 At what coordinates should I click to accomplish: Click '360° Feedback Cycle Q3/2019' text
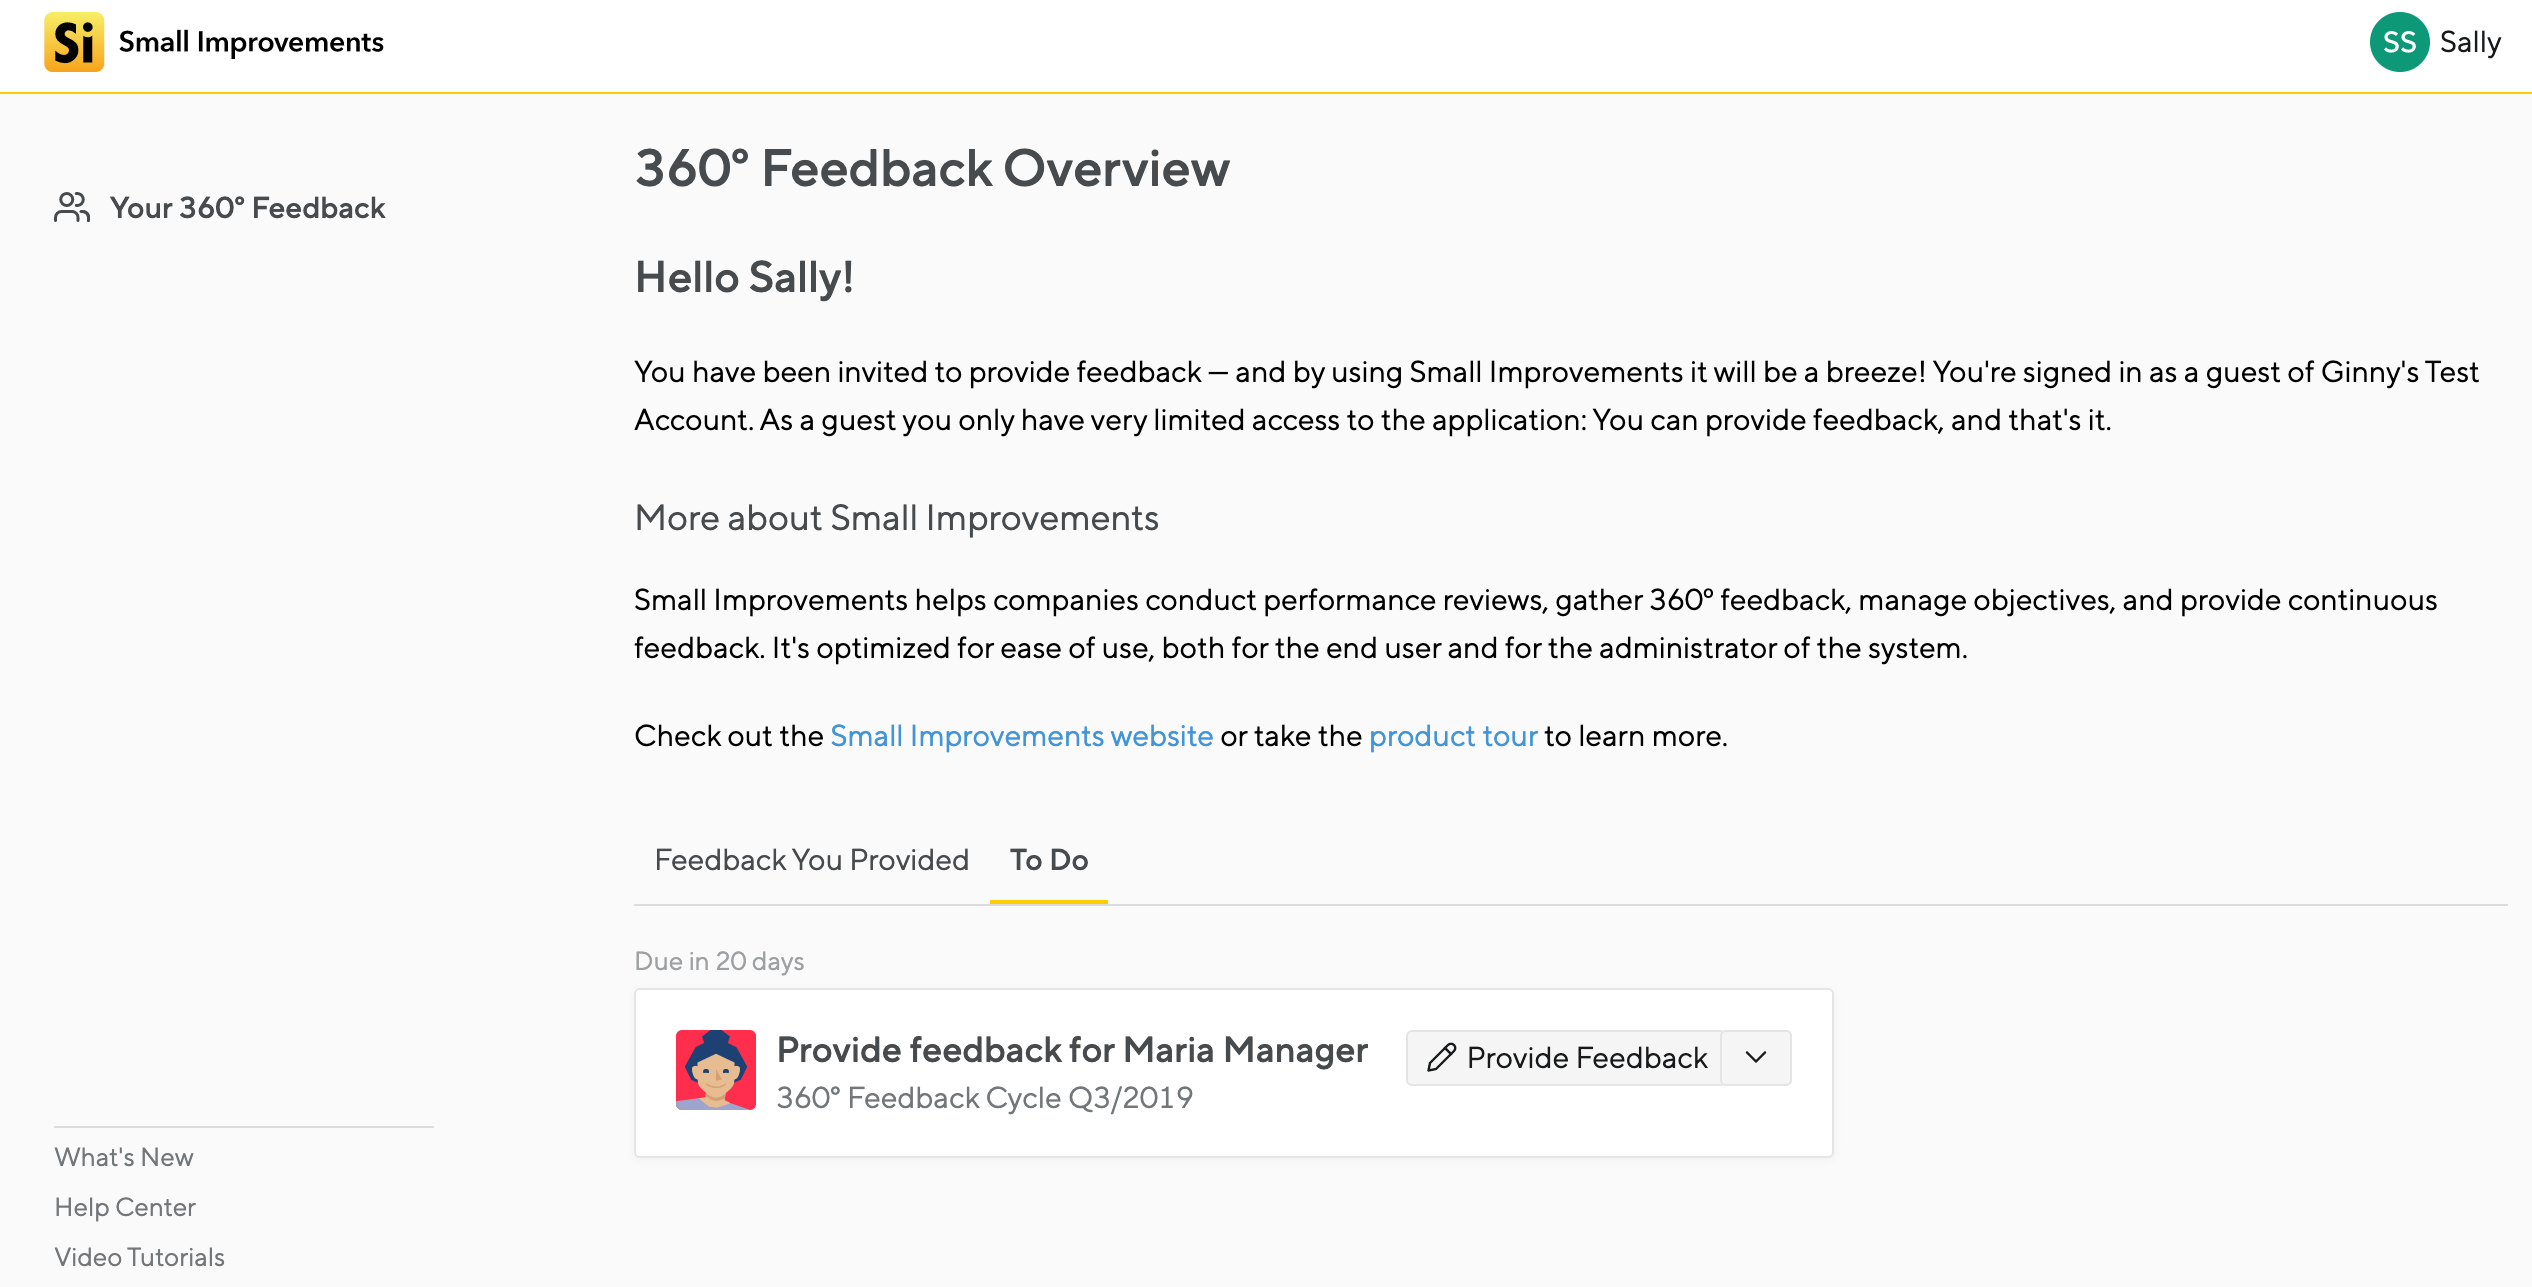985,1098
